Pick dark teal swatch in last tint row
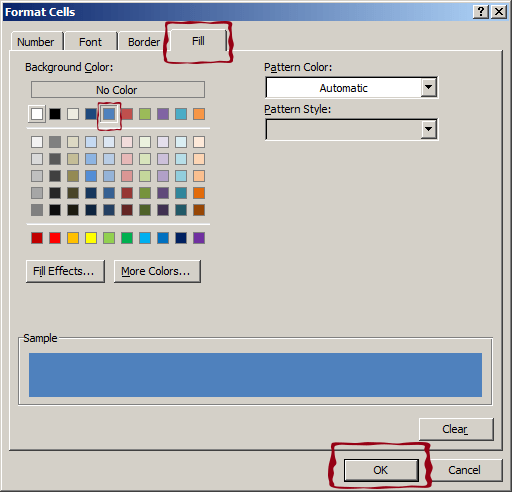 (x=181, y=210)
